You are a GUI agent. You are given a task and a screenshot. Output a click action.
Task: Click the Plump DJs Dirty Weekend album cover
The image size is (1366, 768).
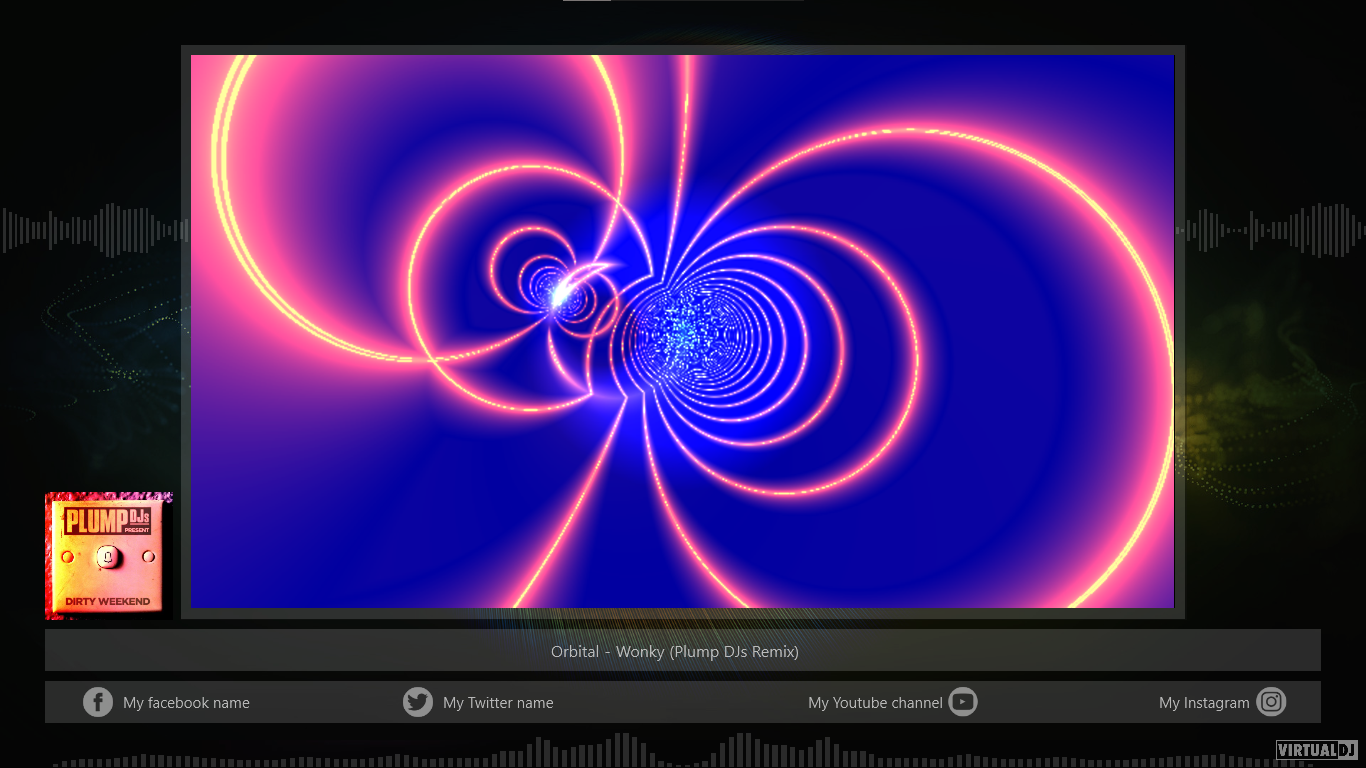pos(109,555)
